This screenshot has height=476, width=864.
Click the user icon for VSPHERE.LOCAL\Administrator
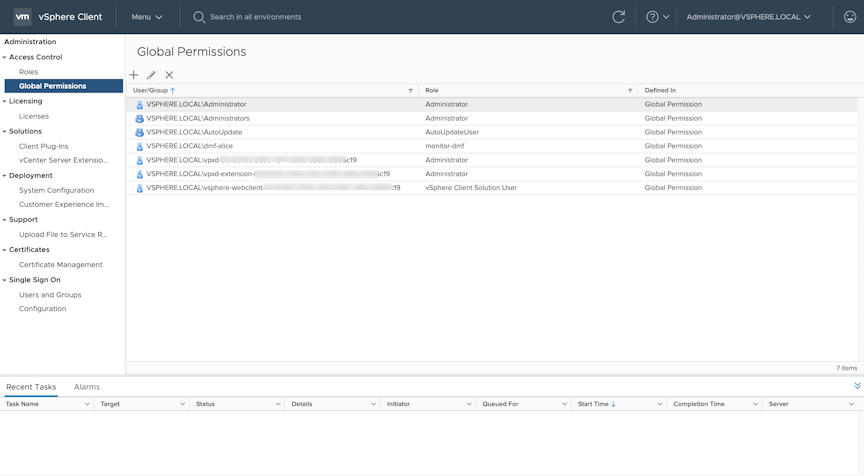click(x=139, y=105)
